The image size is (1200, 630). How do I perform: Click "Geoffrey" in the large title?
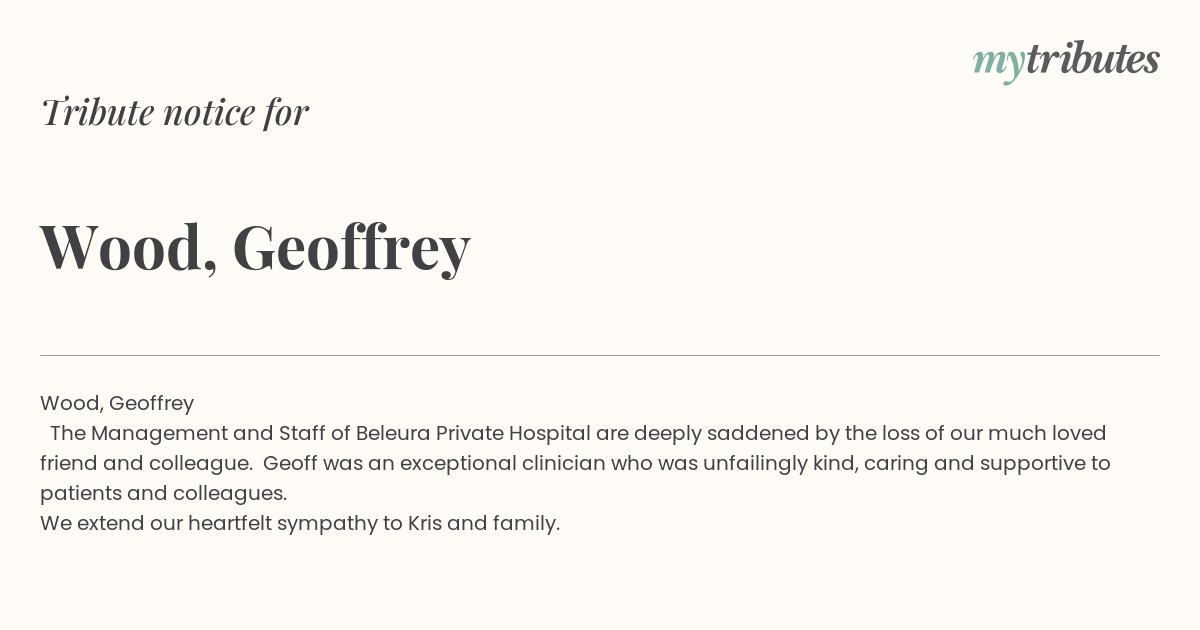pyautogui.click(x=351, y=248)
